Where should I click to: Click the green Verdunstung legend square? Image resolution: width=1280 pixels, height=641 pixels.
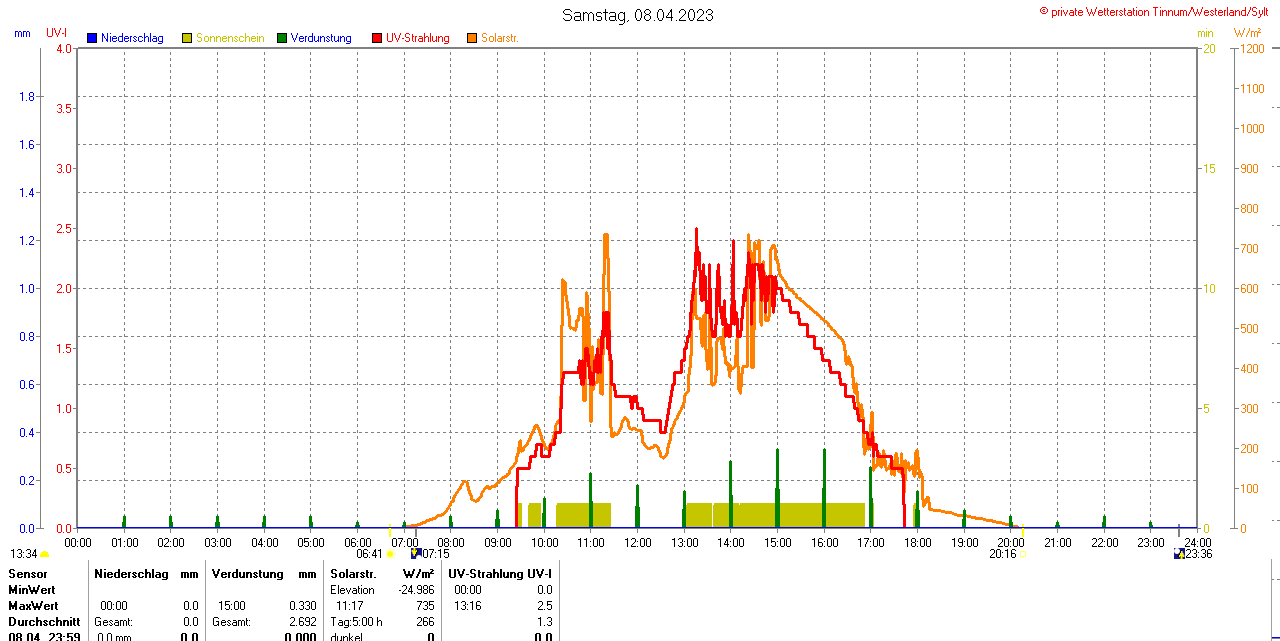pos(282,38)
